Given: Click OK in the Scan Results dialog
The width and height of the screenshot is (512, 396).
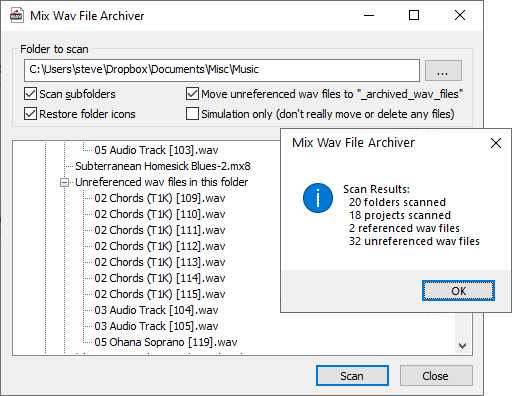Looking at the screenshot, I should click(458, 291).
